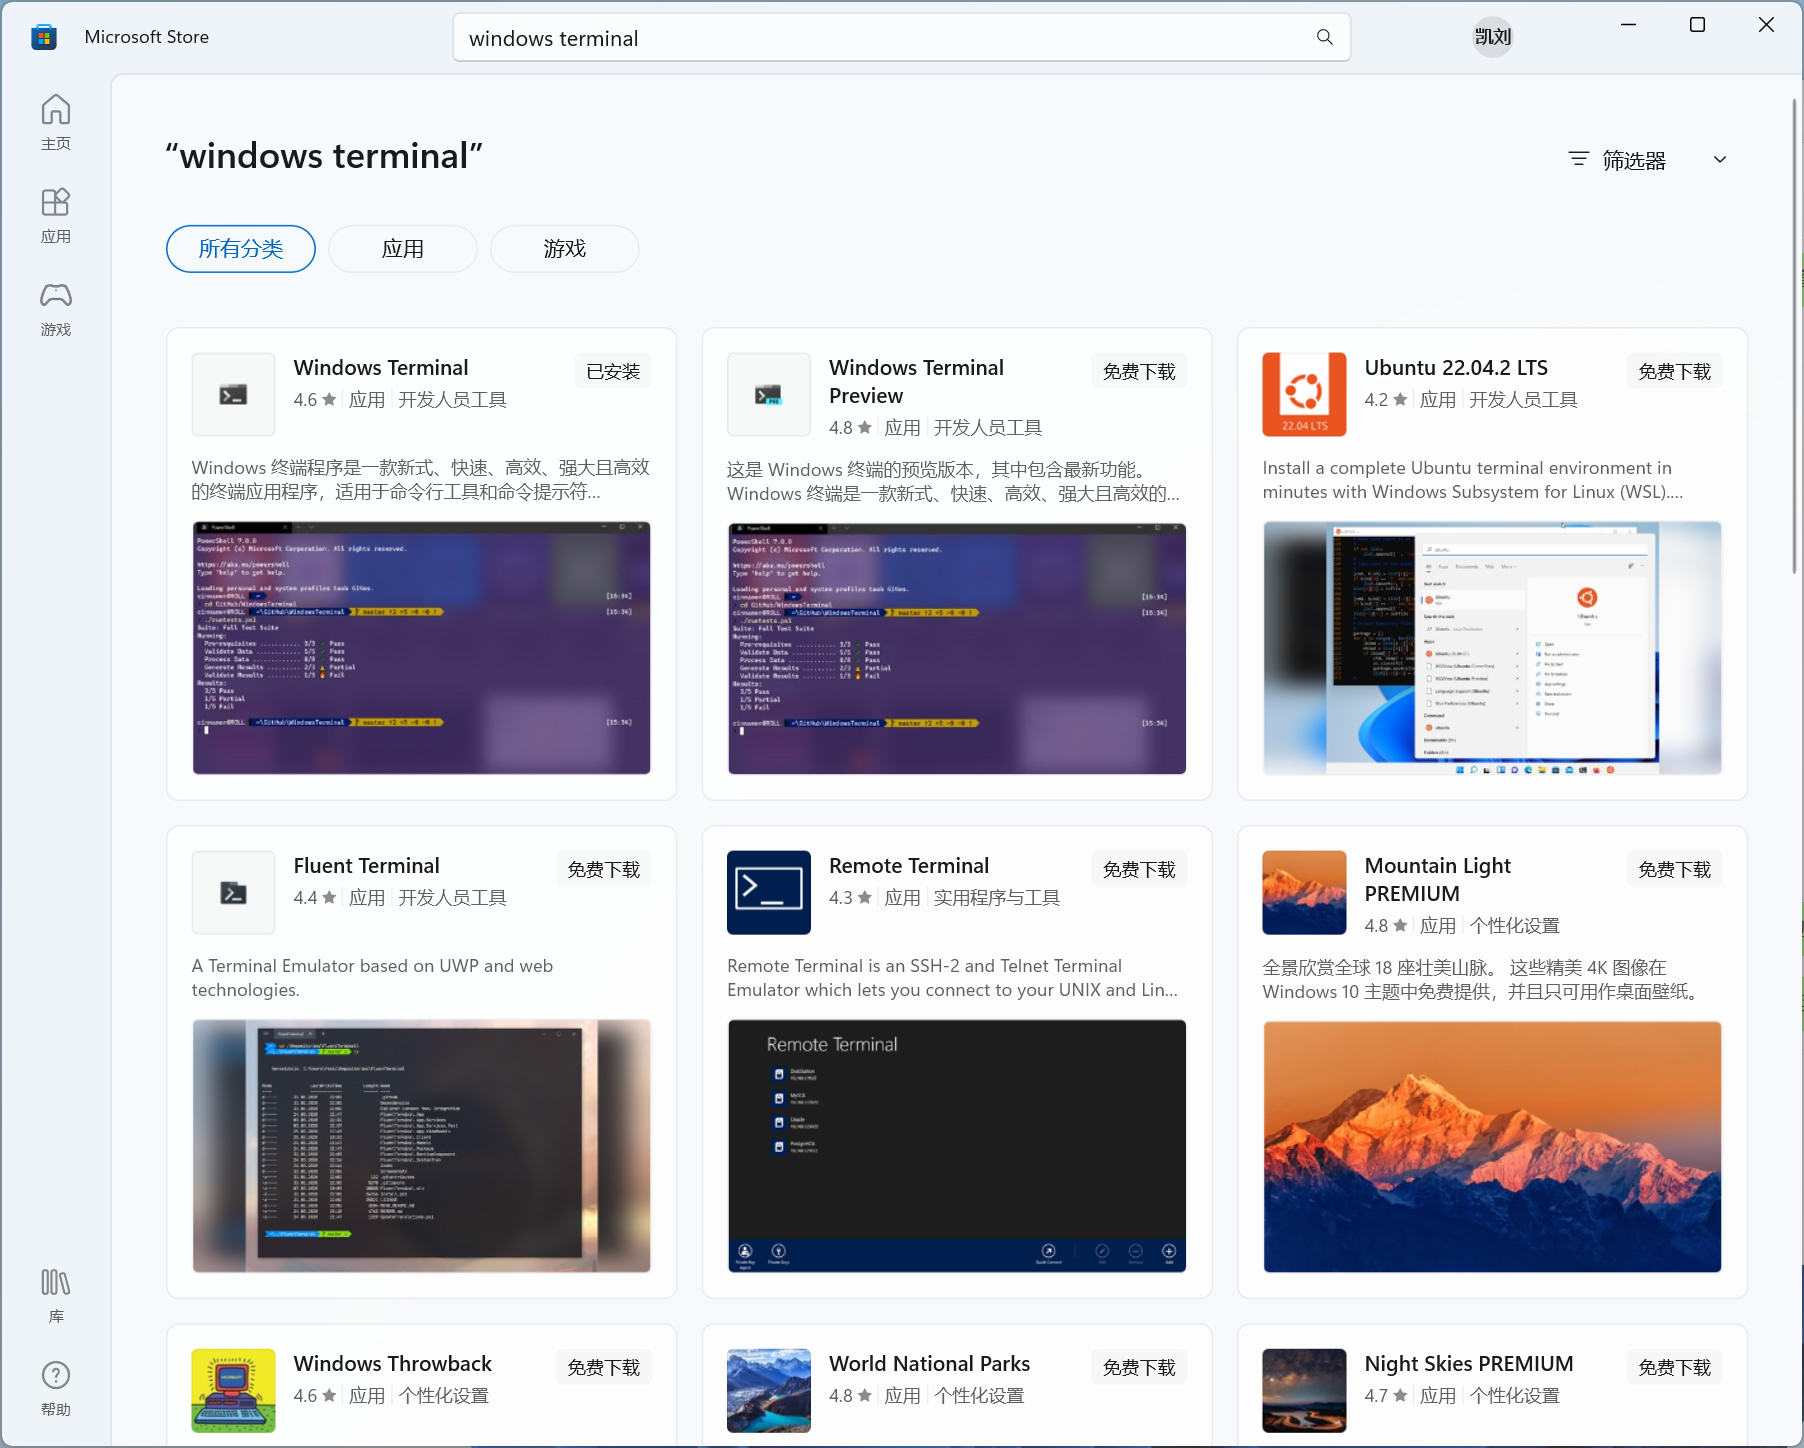Click the search magnifier icon
1804x1448 pixels.
1324,38
